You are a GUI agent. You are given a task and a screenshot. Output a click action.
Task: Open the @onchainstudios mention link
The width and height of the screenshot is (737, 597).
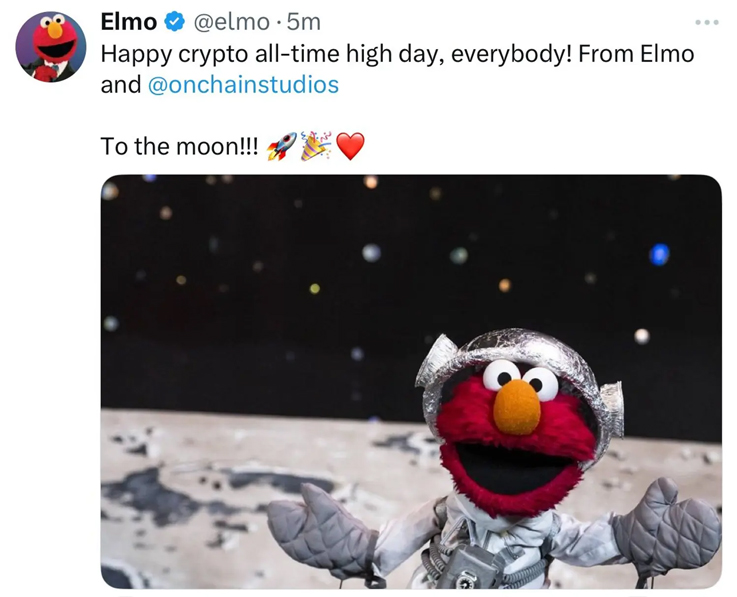point(243,85)
